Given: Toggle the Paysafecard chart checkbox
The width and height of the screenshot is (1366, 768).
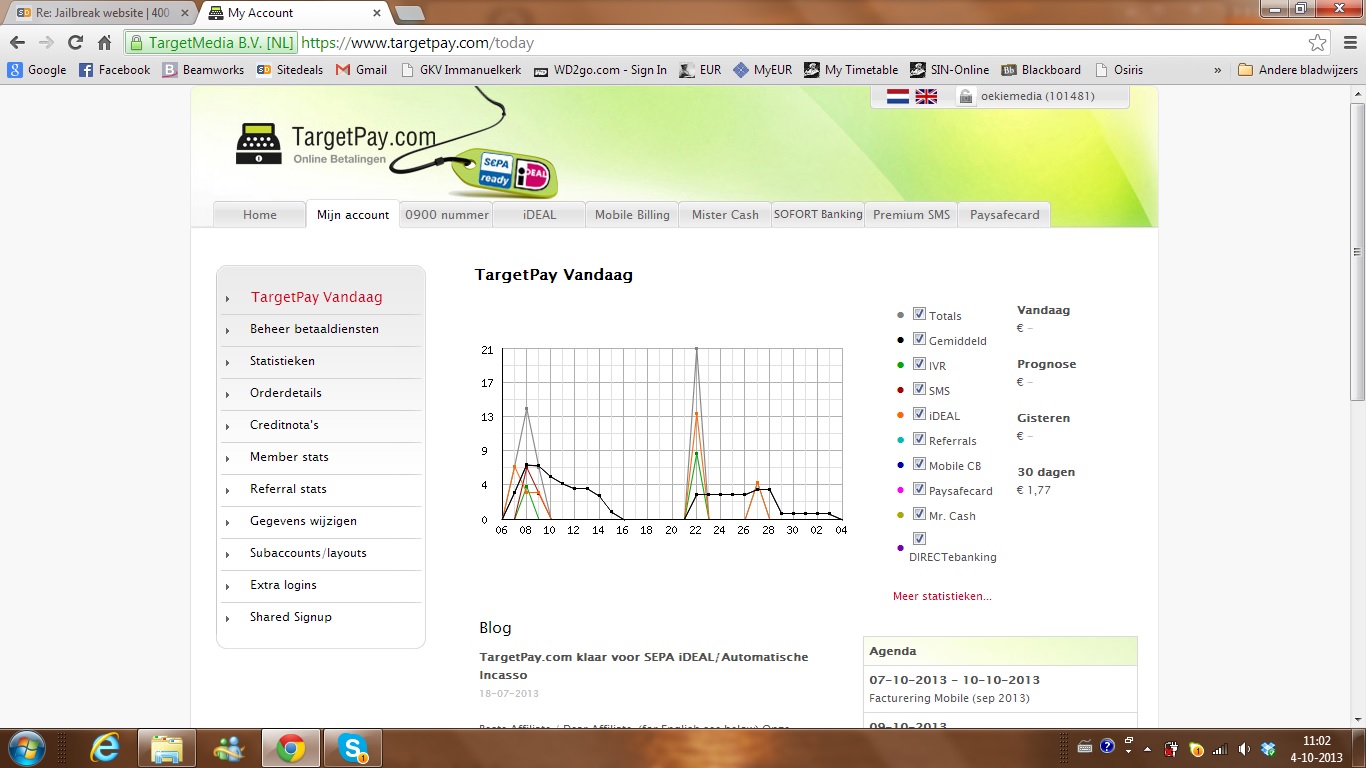Looking at the screenshot, I should 919,489.
